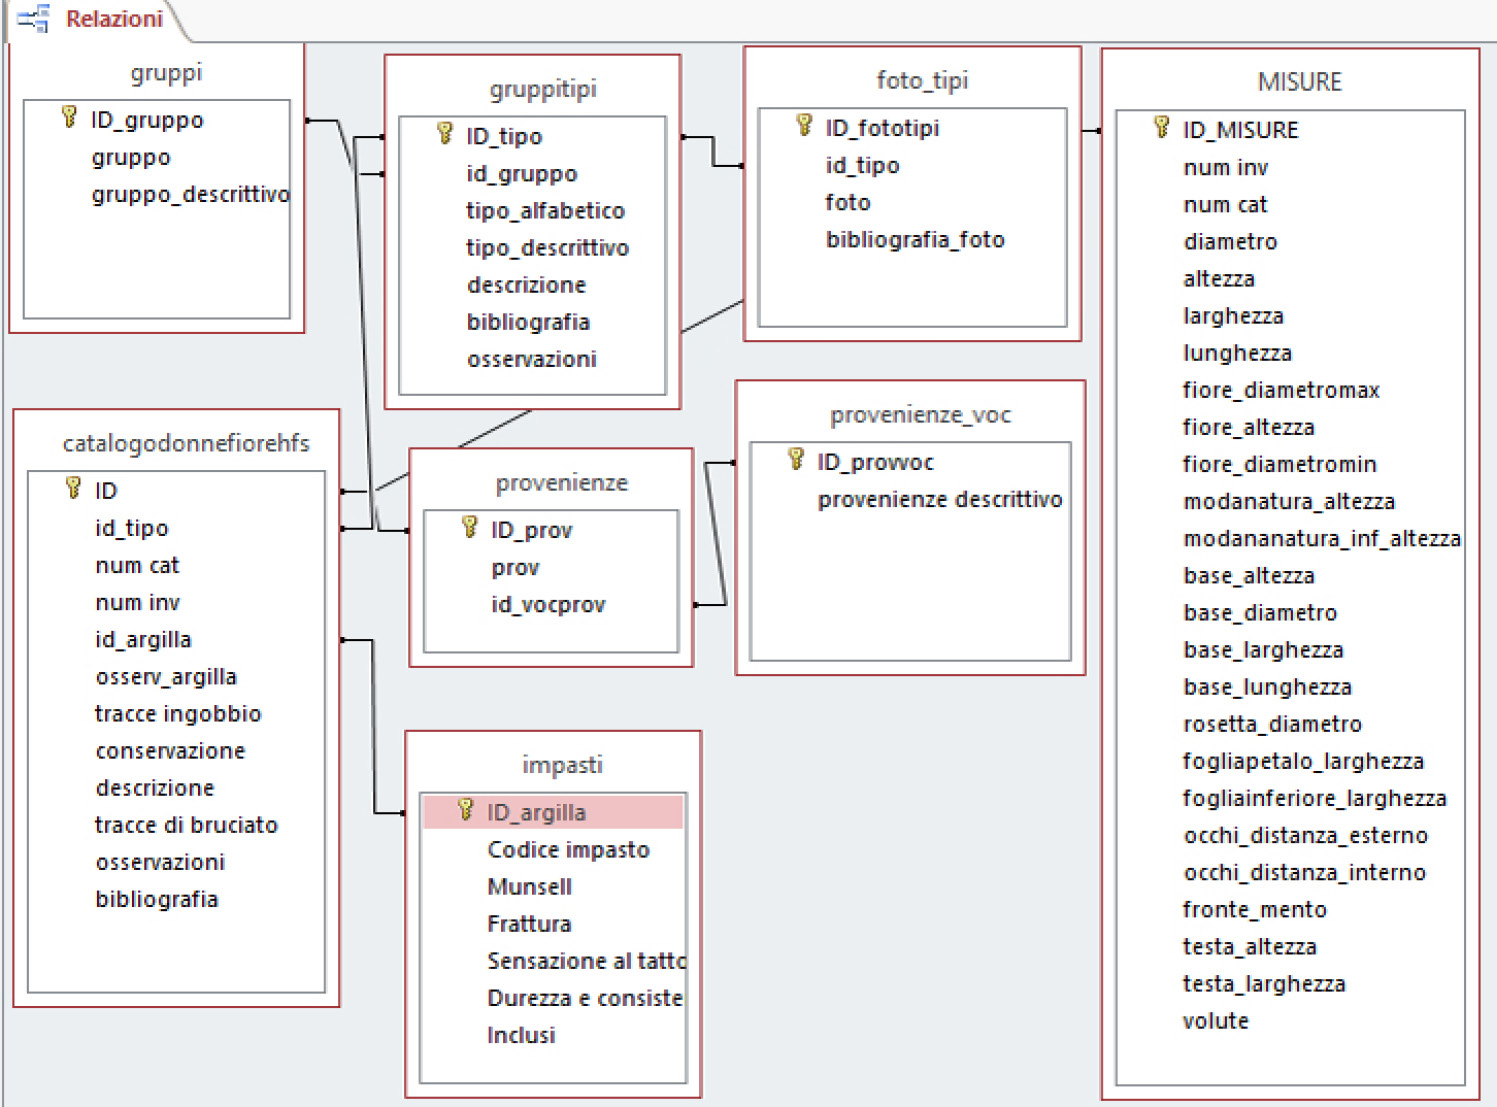The image size is (1497, 1107).
Task: Select the foto_tipi table title
Action: point(922,80)
